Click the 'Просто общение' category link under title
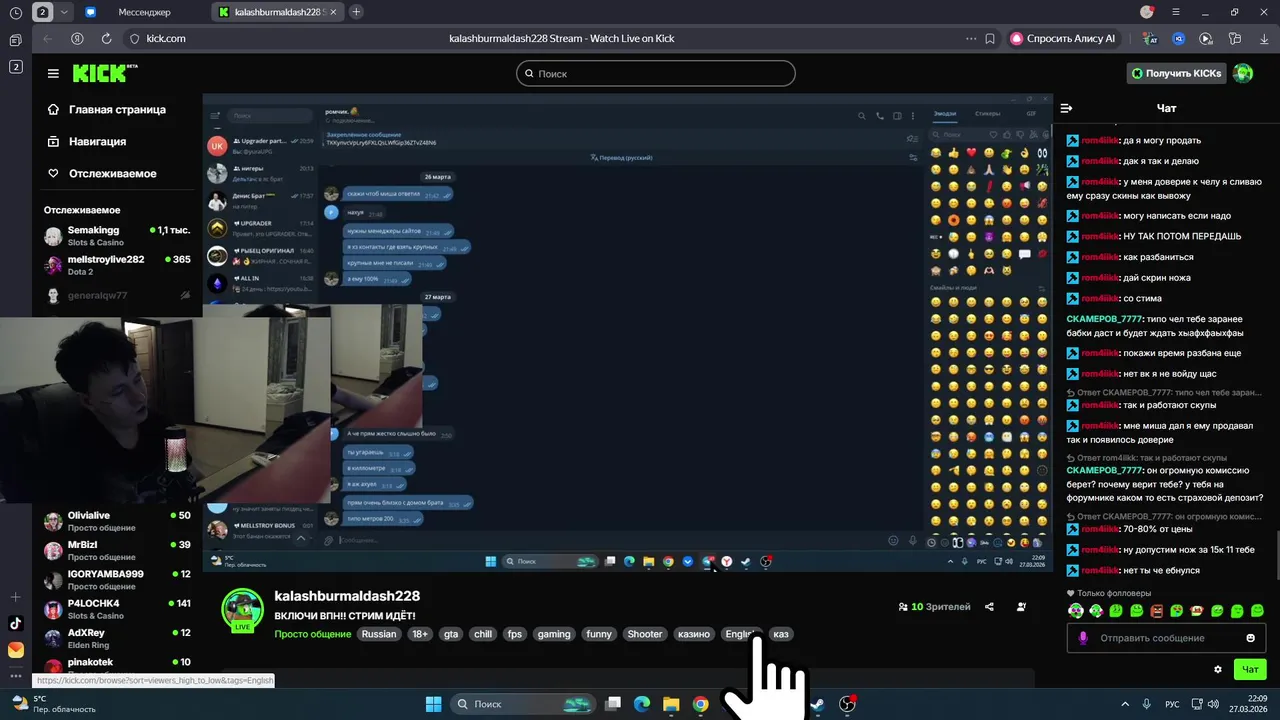This screenshot has height=720, width=1280. click(x=312, y=634)
